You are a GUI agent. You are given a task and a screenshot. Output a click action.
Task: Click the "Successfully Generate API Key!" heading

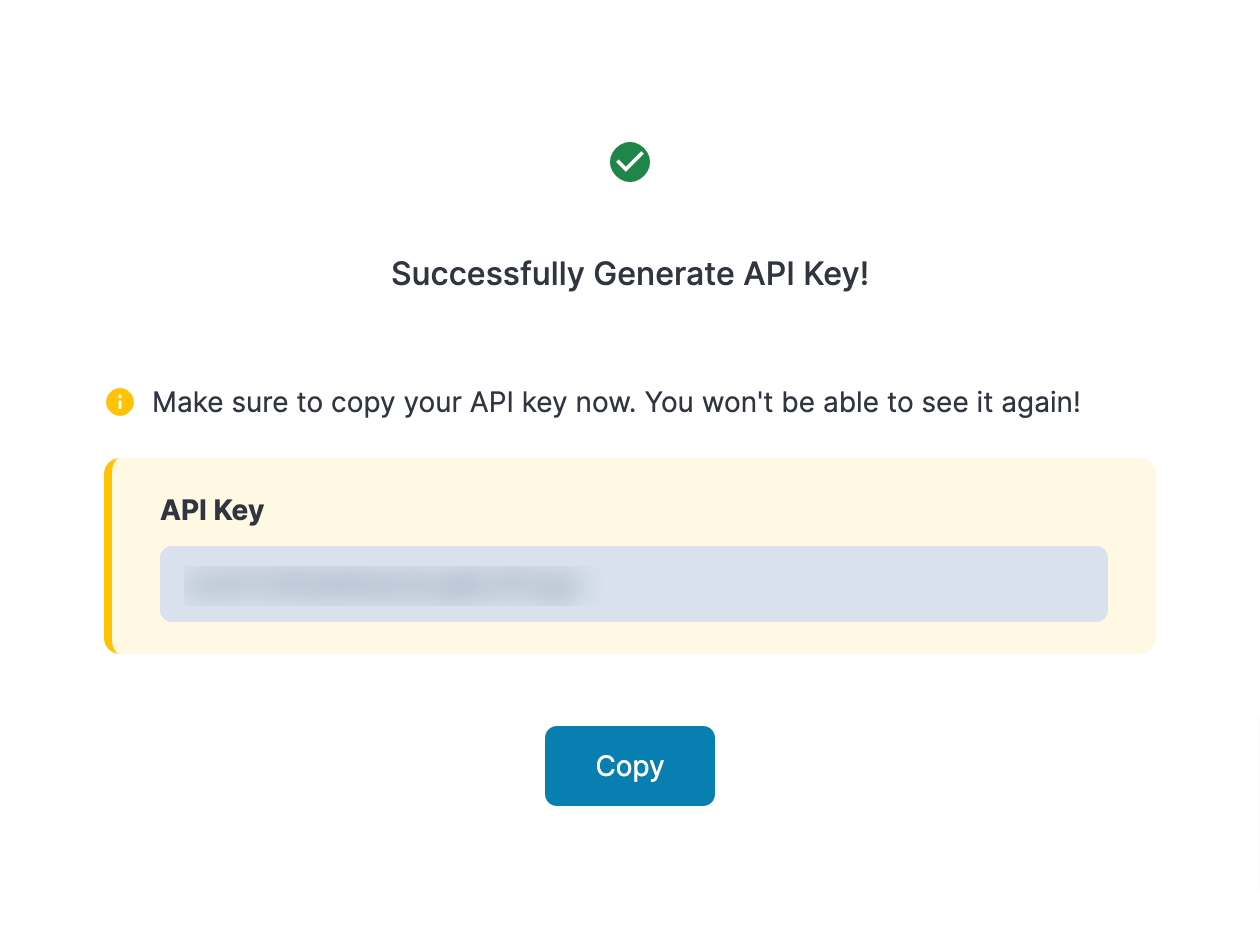point(630,274)
